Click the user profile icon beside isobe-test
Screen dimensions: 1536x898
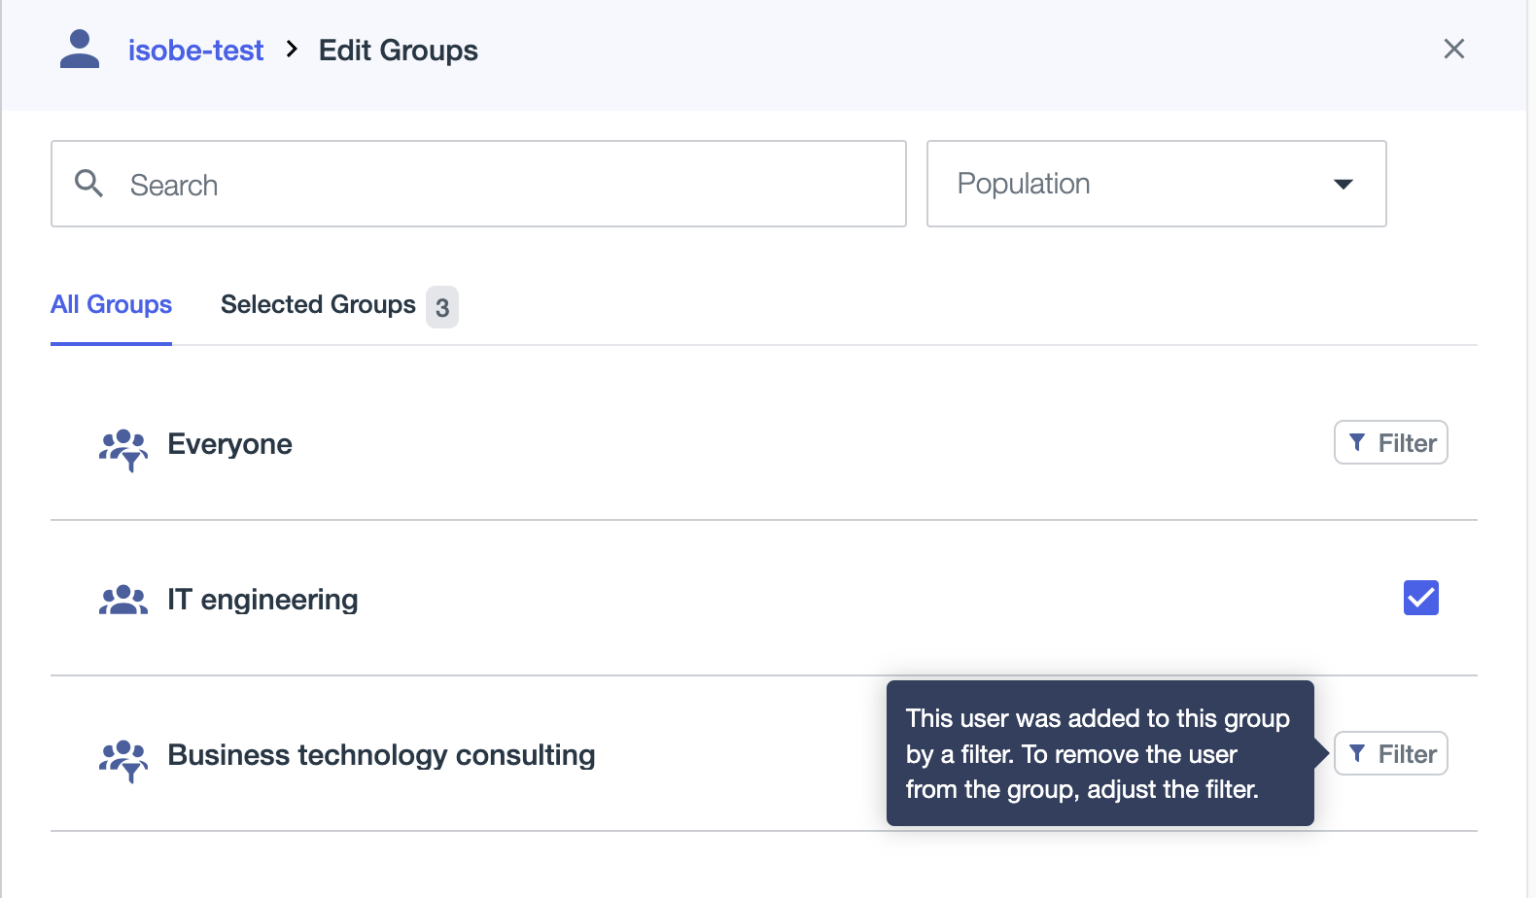click(79, 48)
